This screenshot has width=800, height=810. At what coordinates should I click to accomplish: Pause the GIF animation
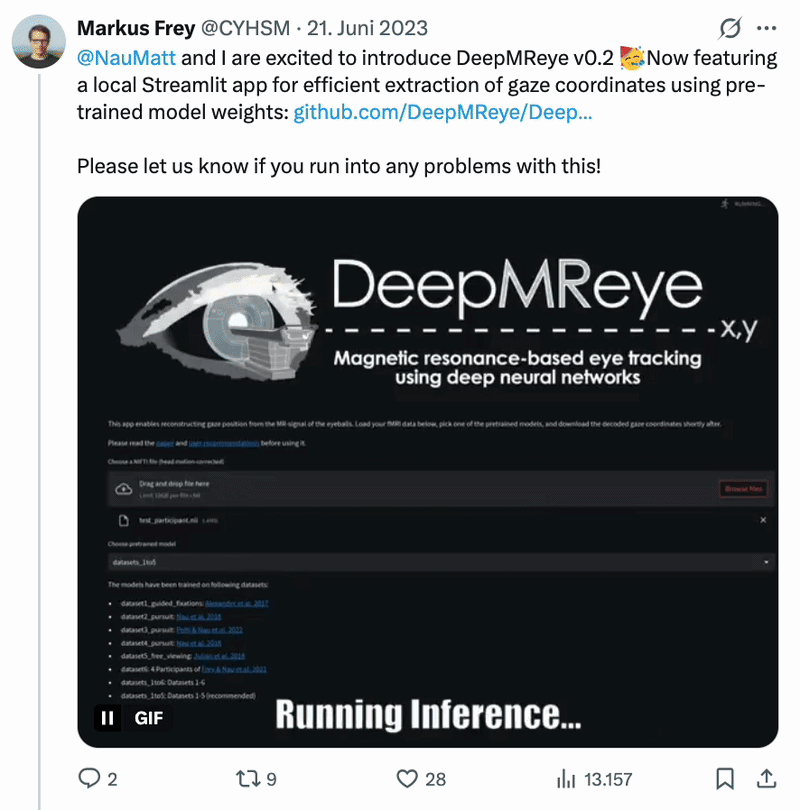pos(106,717)
